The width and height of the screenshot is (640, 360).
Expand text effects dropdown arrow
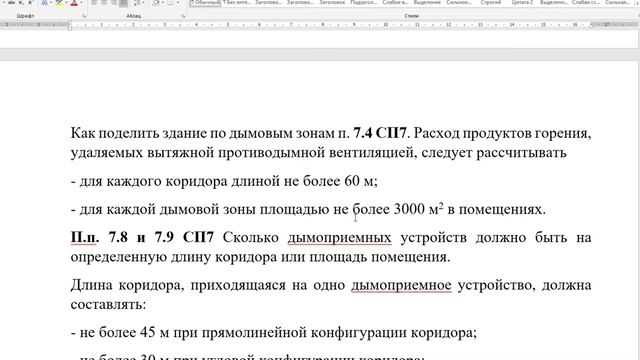click(x=51, y=2)
